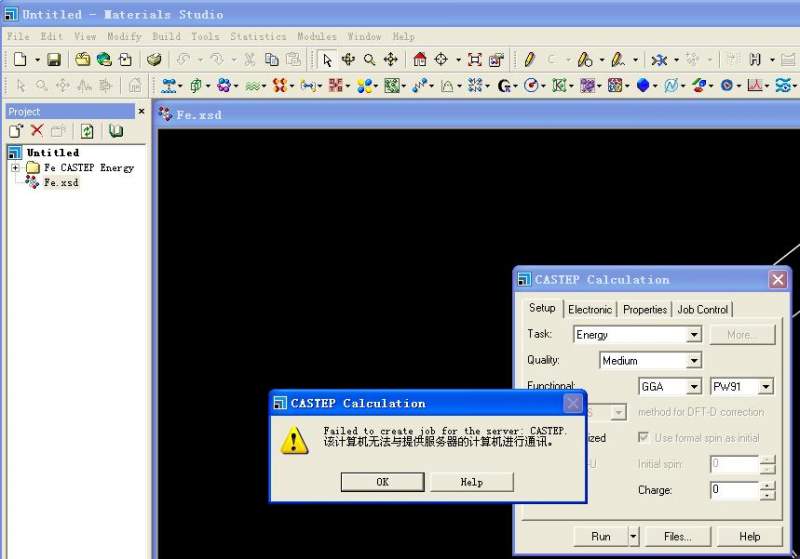Select the Fe CASTEP Energy folder
Image resolution: width=800 pixels, height=559 pixels.
89,167
